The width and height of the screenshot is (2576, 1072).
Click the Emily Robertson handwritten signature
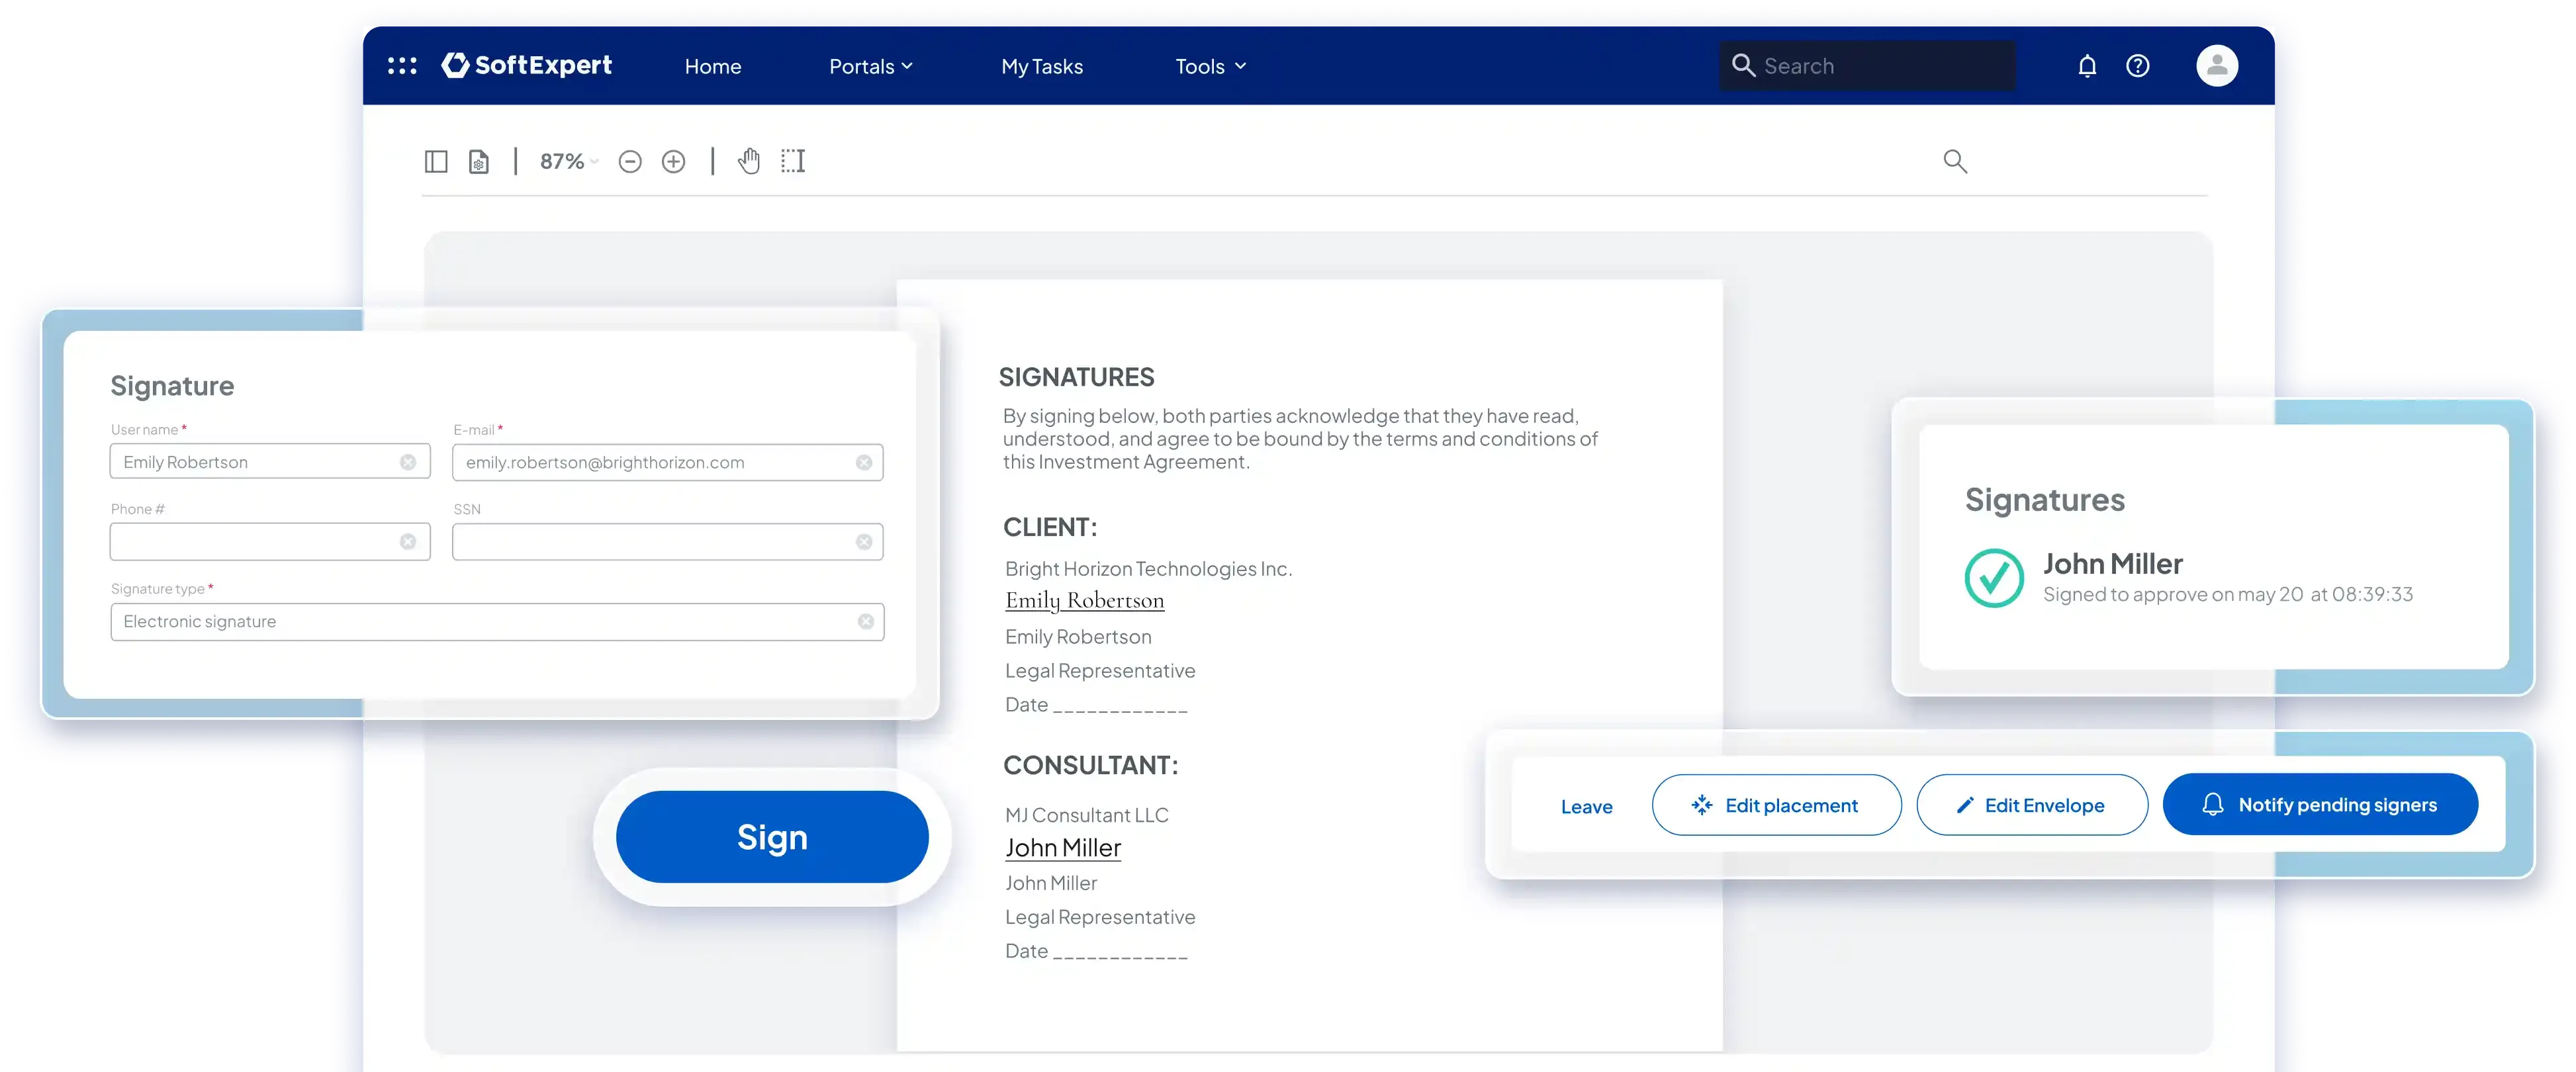[x=1085, y=601]
